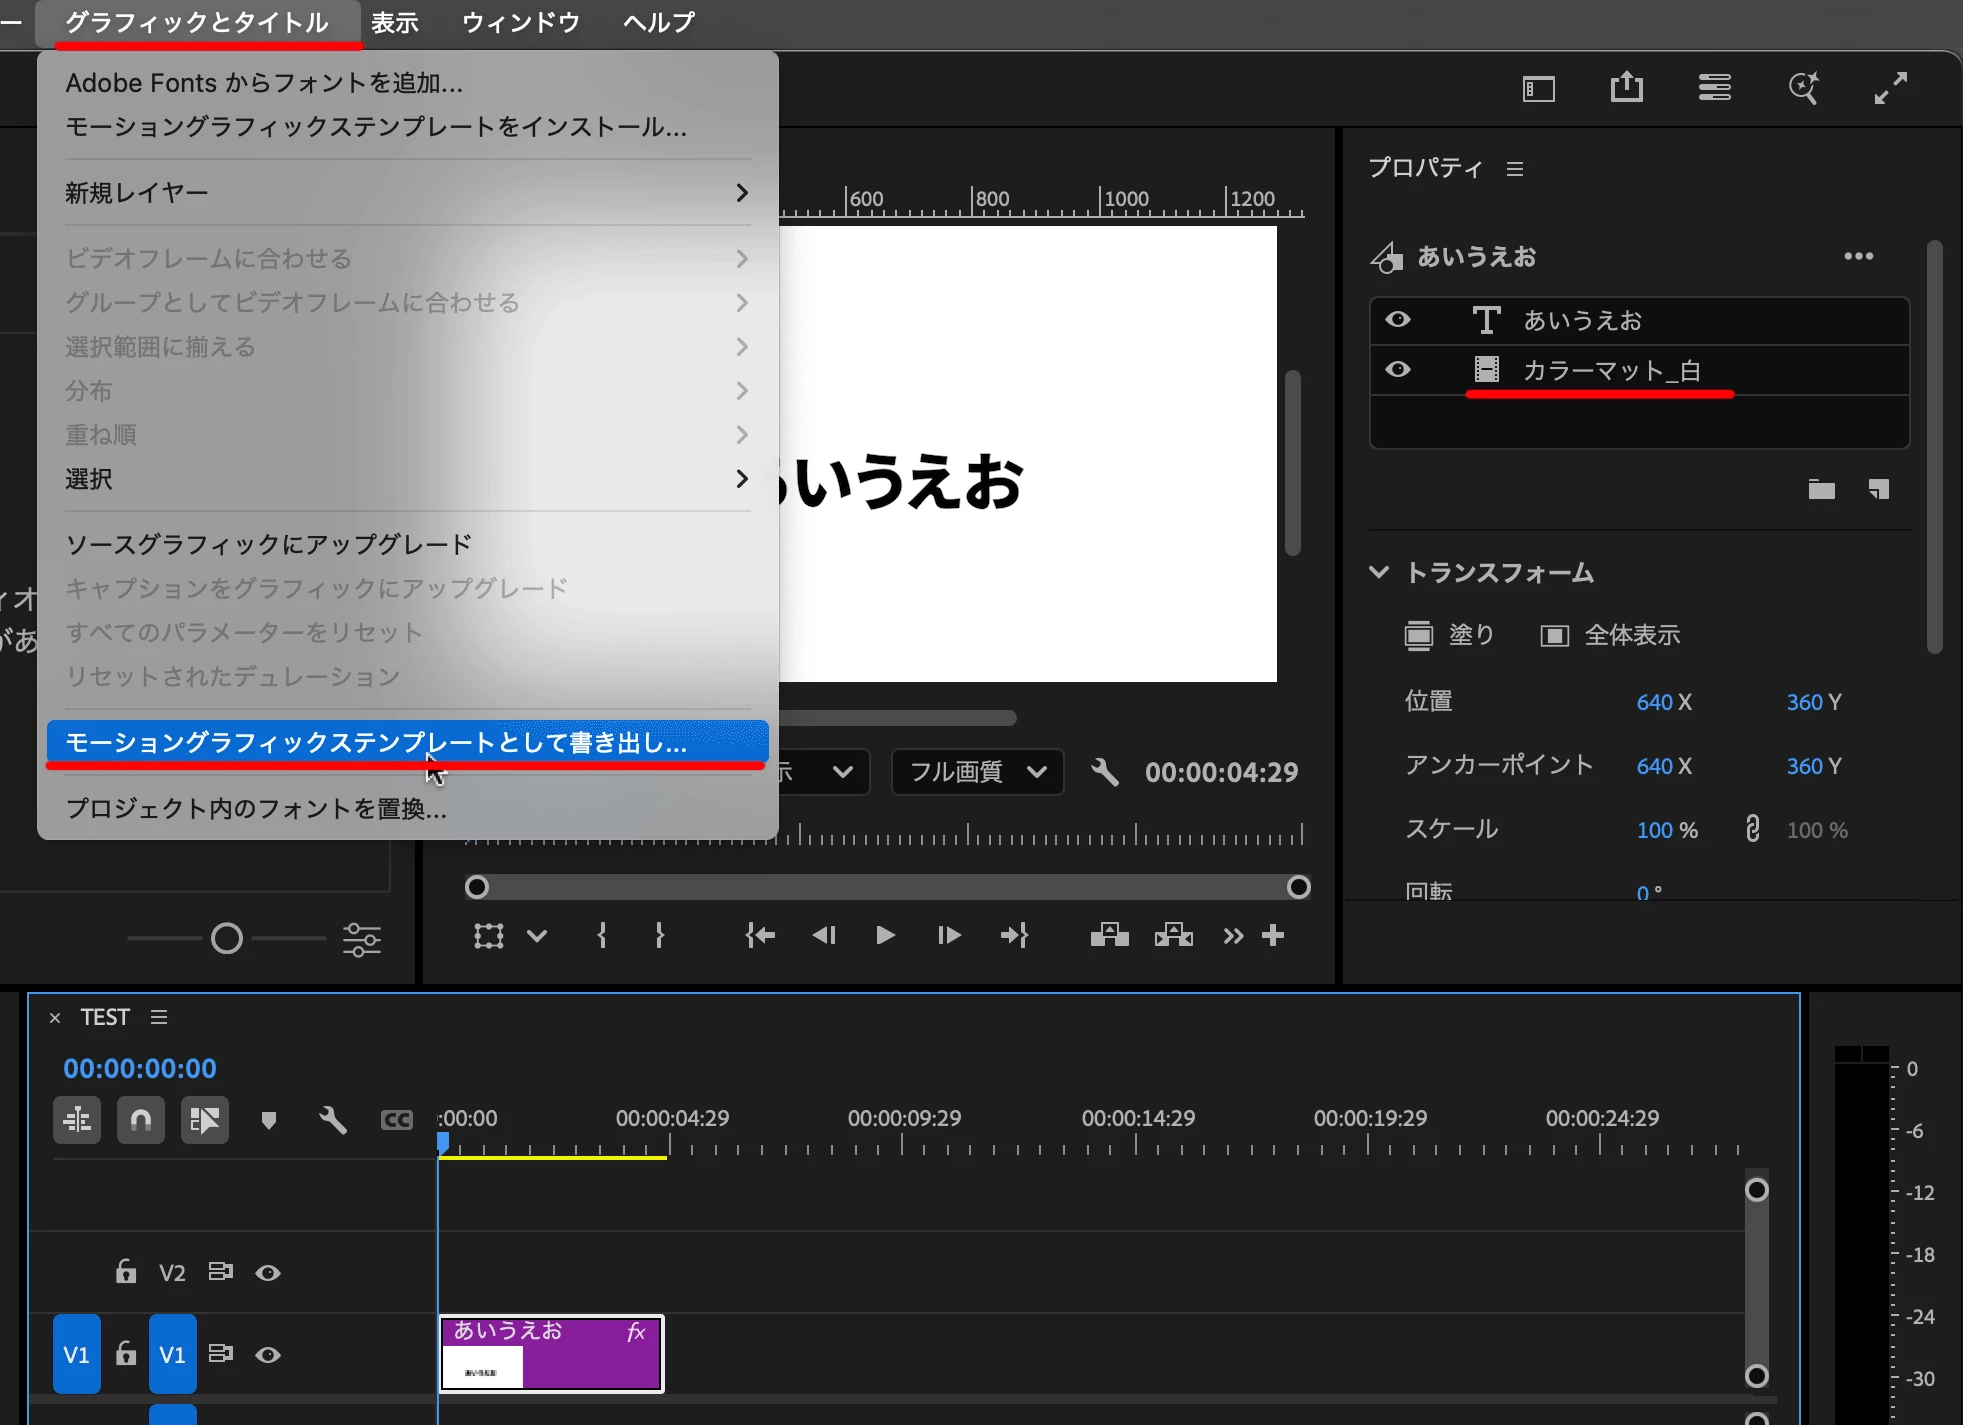Click the position X value 640

pos(1654,702)
